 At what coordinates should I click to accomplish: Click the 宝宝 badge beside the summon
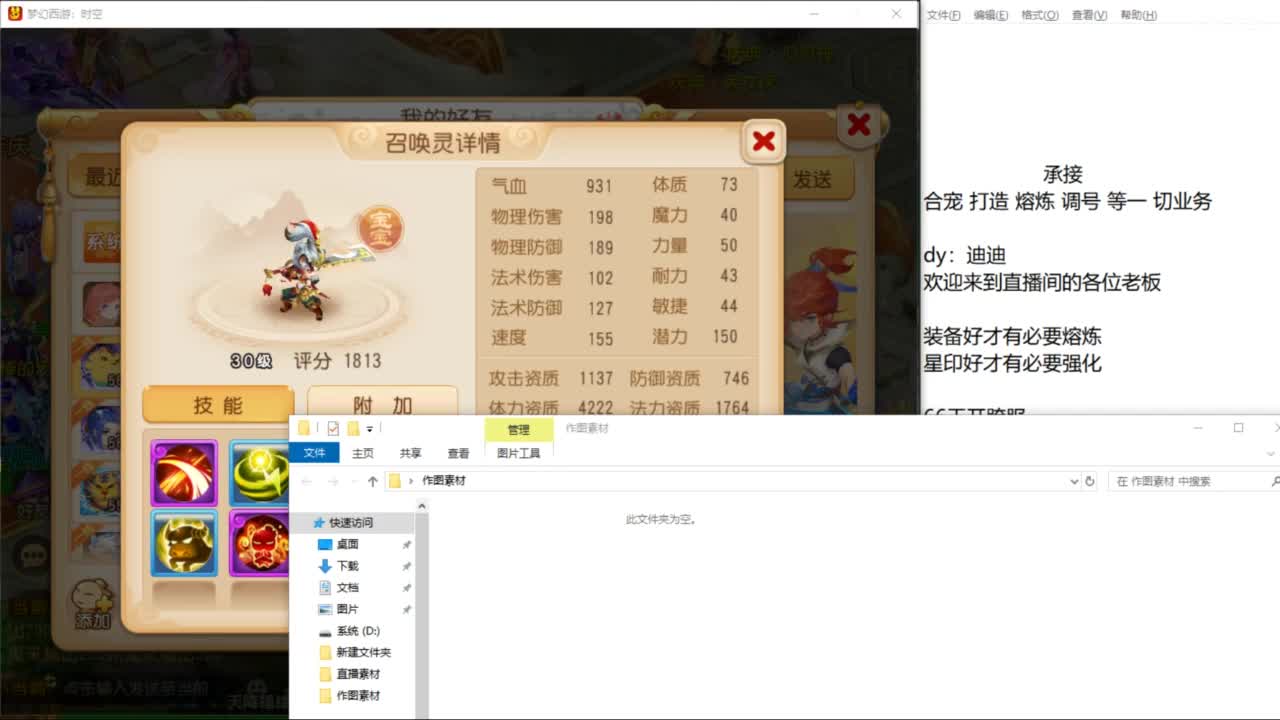(380, 229)
